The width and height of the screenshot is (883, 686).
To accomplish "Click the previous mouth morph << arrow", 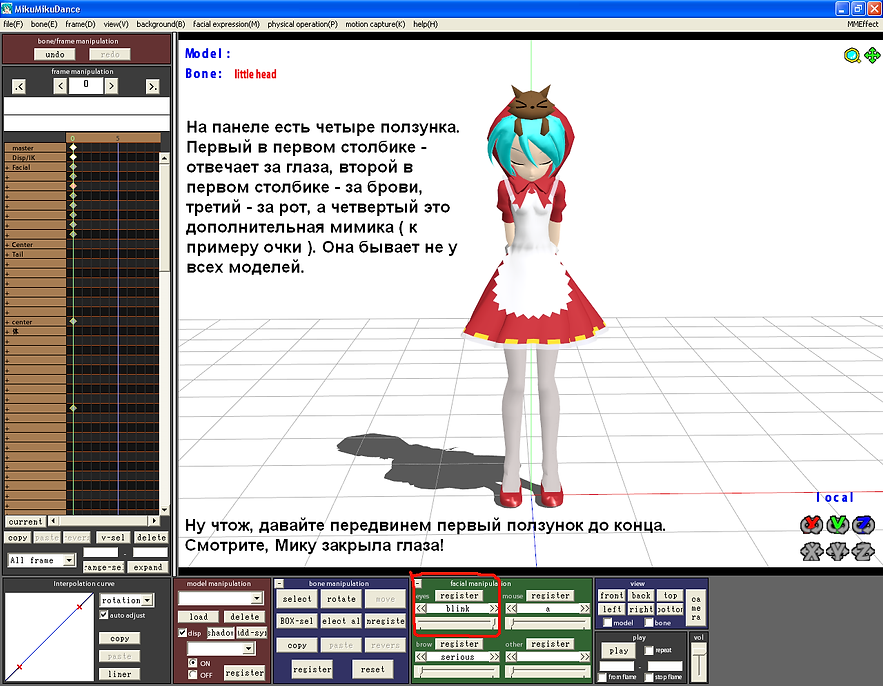I will pos(511,609).
